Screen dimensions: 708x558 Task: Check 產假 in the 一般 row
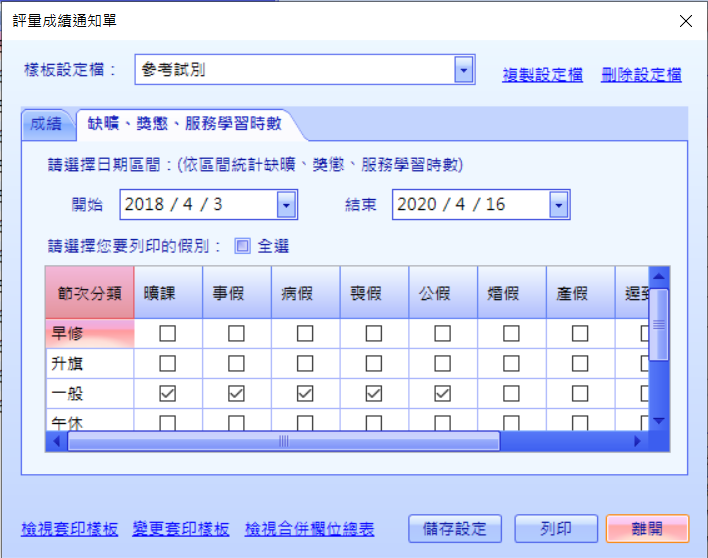pos(580,394)
